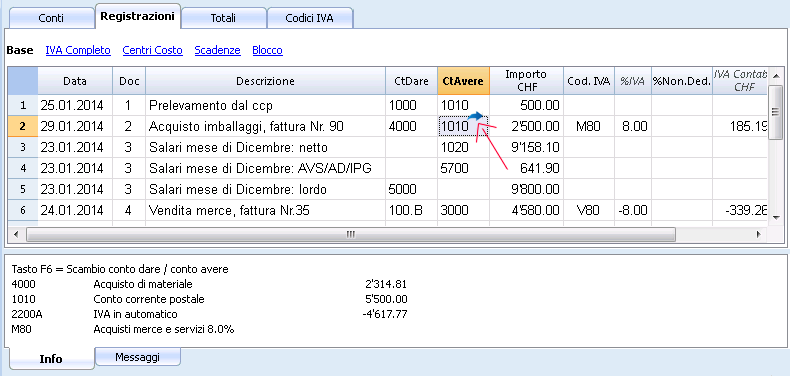Viewport: 790px width, 376px height.
Task: Open the Blocco view link
Action: click(x=267, y=50)
